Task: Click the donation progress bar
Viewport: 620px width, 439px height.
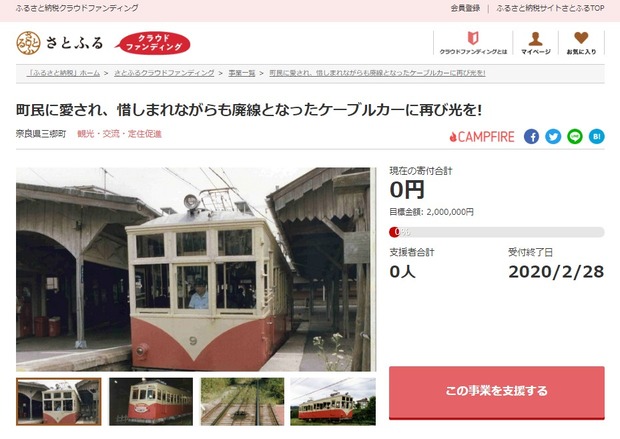Action: [497, 232]
